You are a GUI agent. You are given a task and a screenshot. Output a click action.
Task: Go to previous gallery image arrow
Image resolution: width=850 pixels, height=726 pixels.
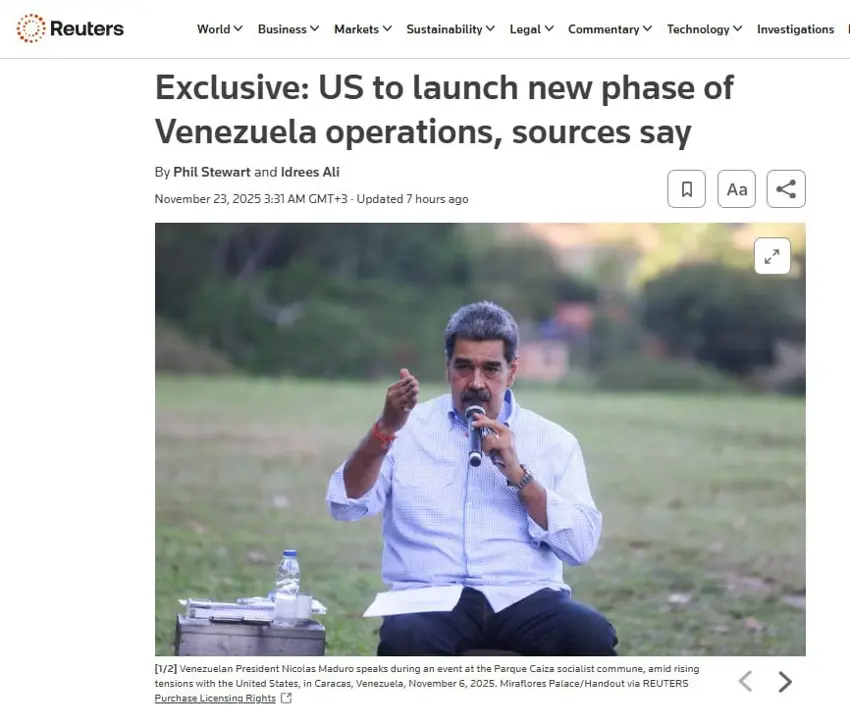[745, 682]
